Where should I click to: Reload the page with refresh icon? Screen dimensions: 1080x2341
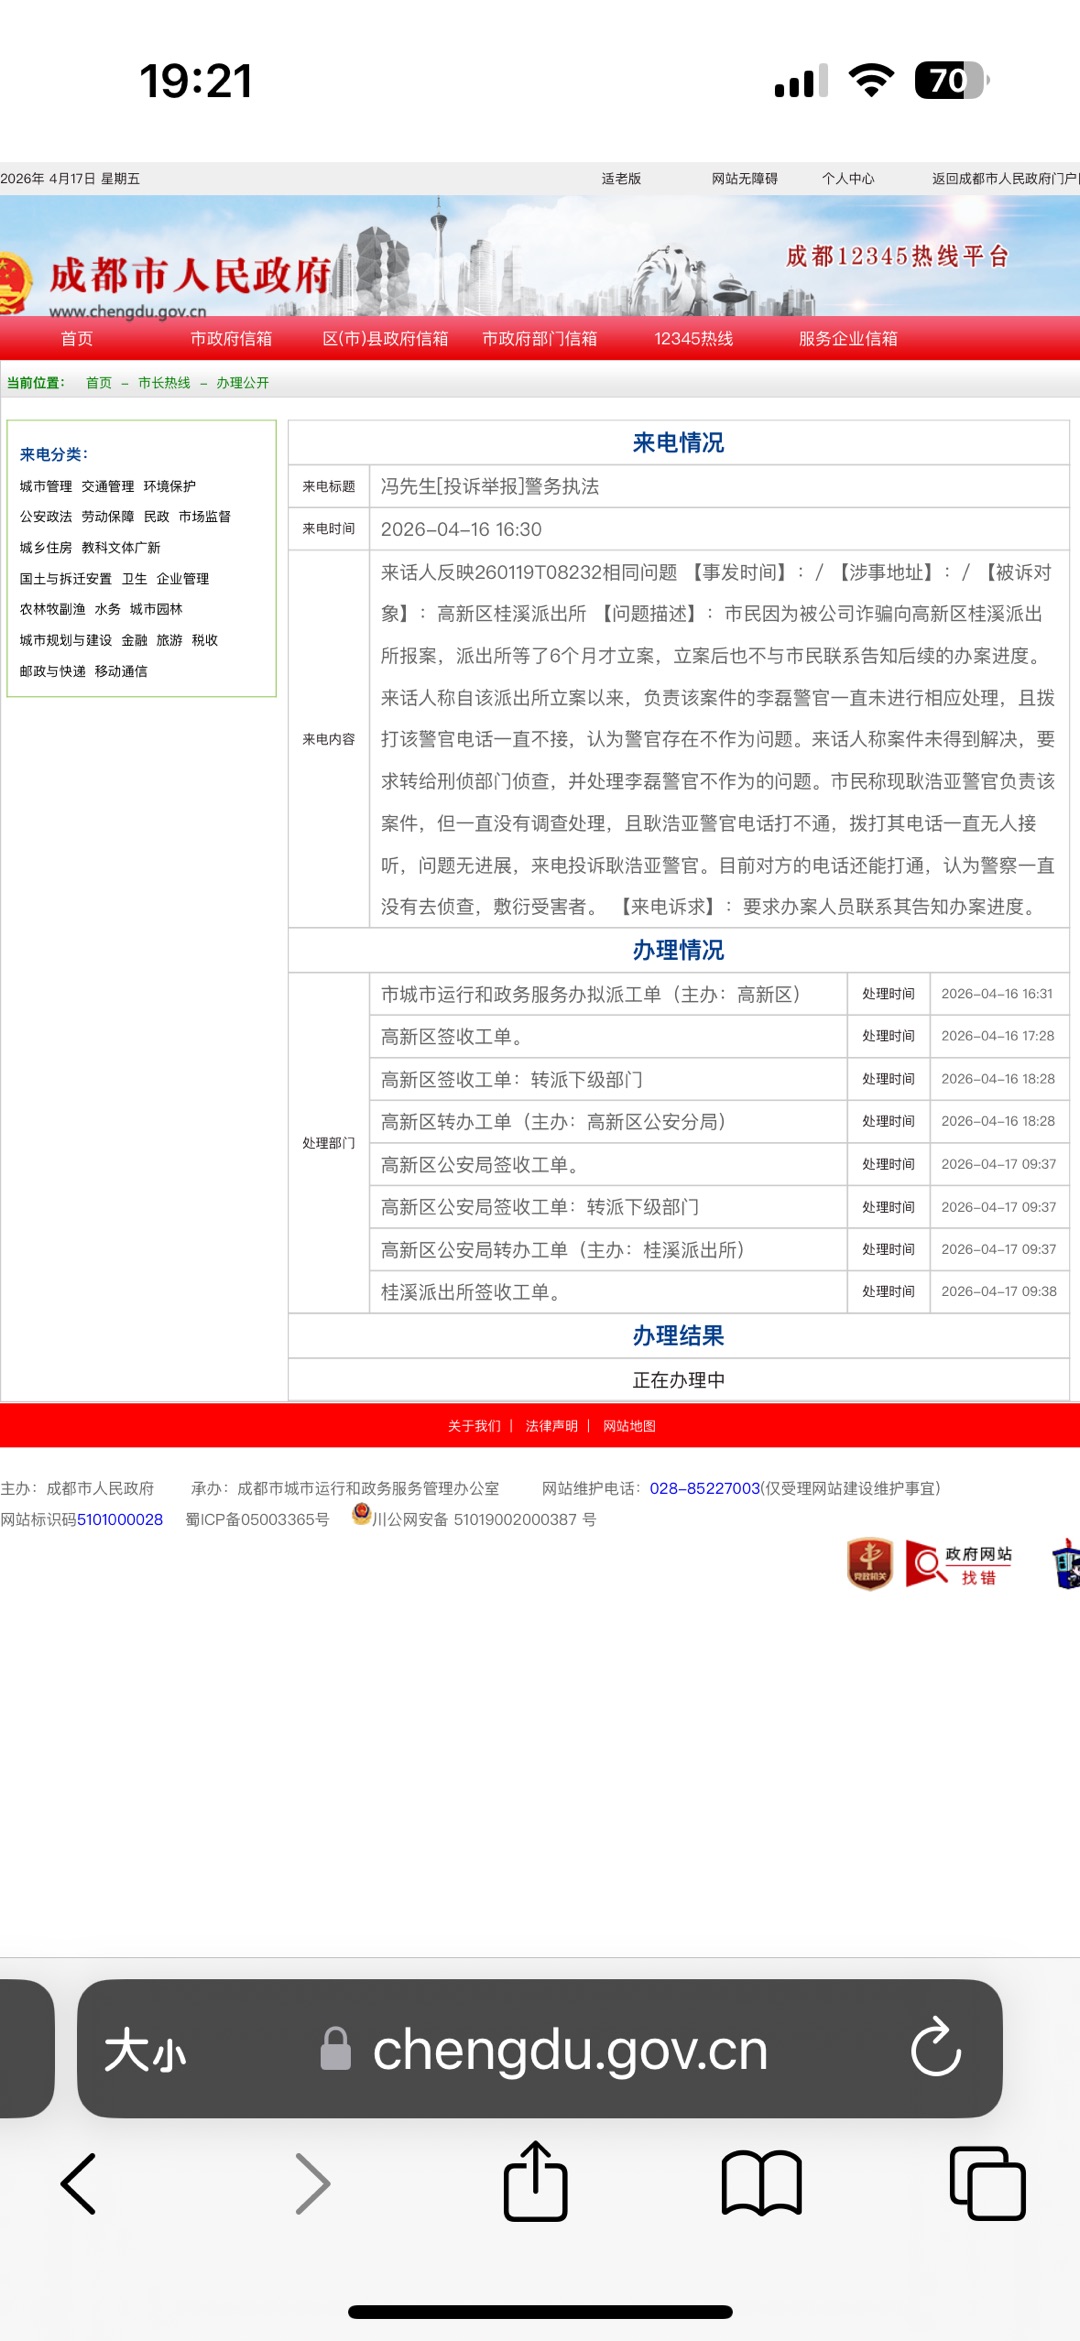936,2048
